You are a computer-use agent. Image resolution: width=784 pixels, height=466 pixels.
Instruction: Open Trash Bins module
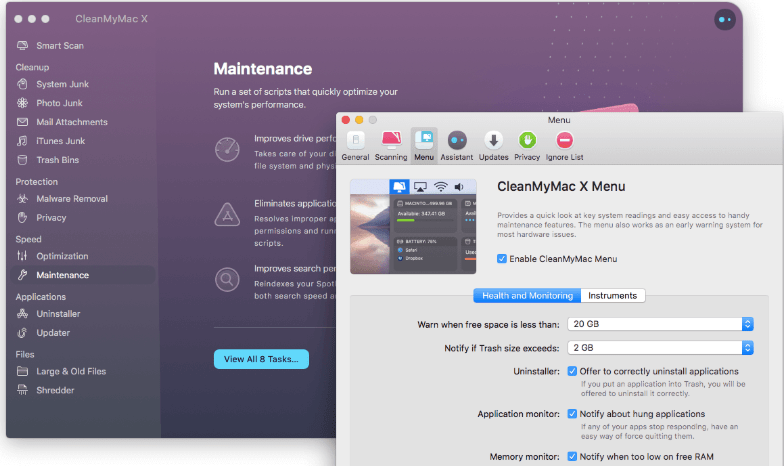click(58, 160)
